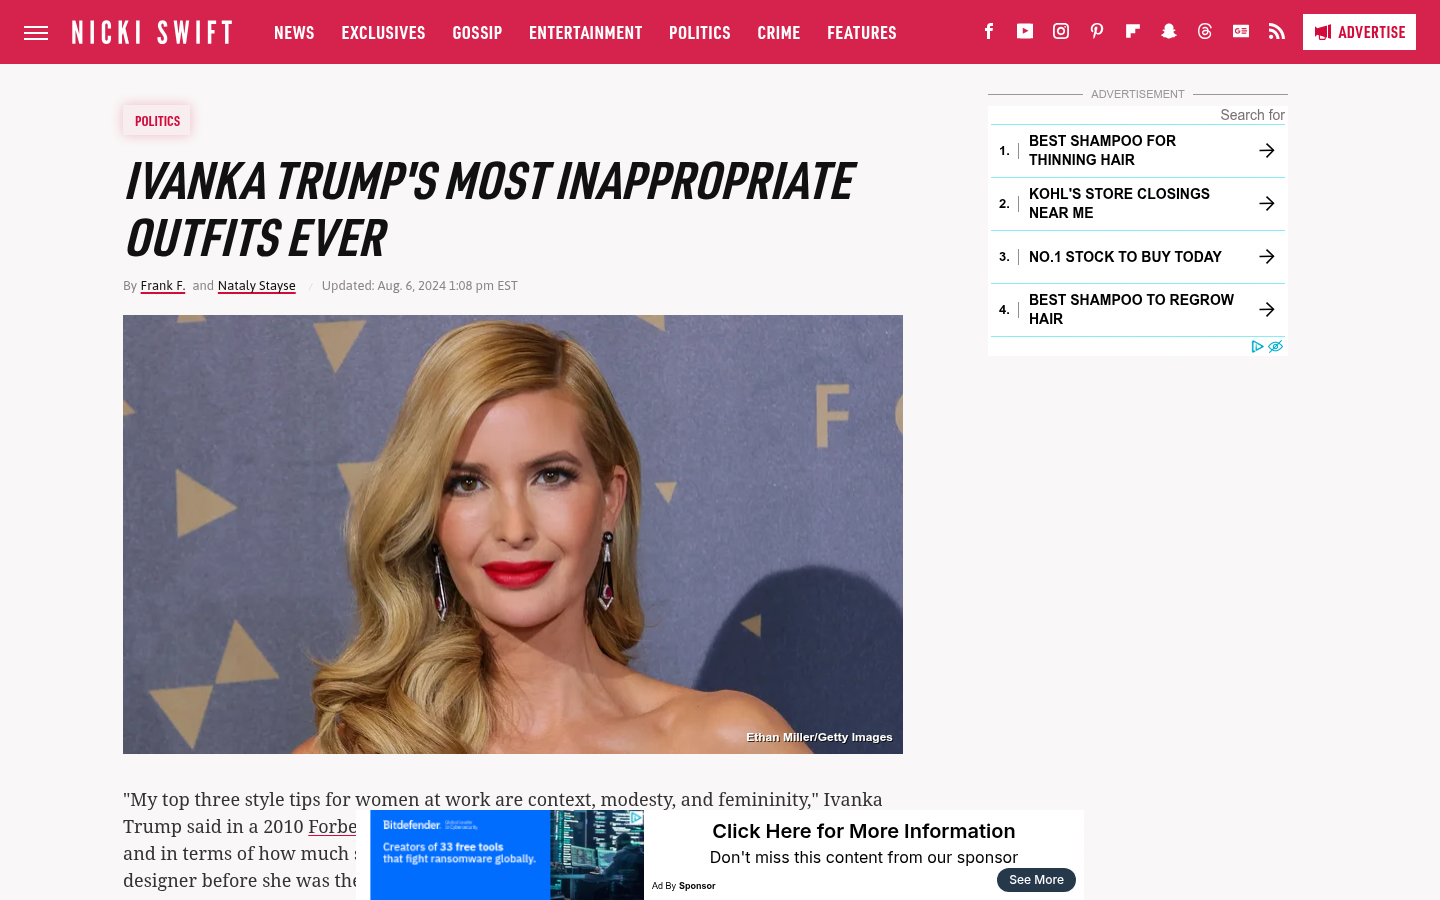Click the Ethan Miller/Getty Images photo credit

pyautogui.click(x=819, y=737)
